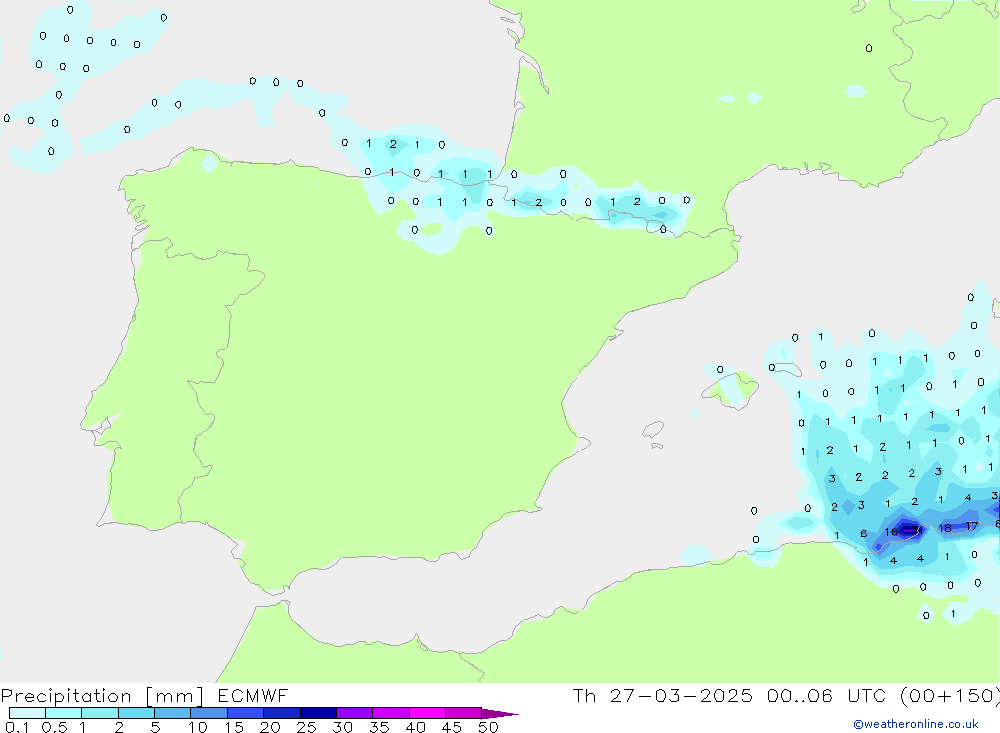1000x733 pixels.
Task: Select the 25–30 mm navy legend swatch
Action: [318, 713]
